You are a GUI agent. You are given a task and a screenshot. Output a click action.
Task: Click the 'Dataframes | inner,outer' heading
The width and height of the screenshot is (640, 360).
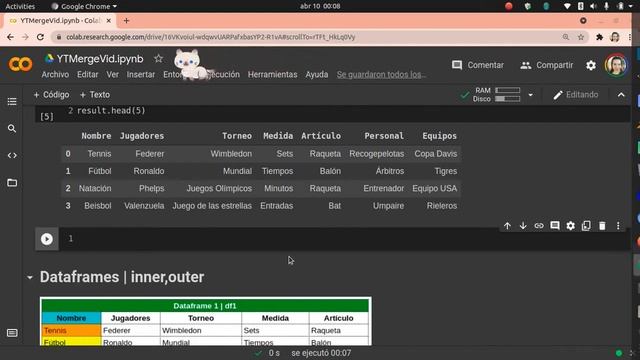click(x=122, y=277)
